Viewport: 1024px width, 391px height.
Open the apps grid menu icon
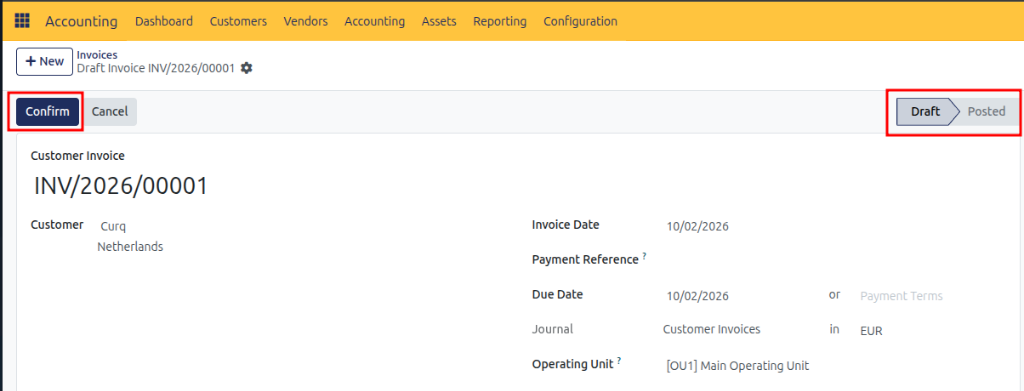tap(22, 21)
